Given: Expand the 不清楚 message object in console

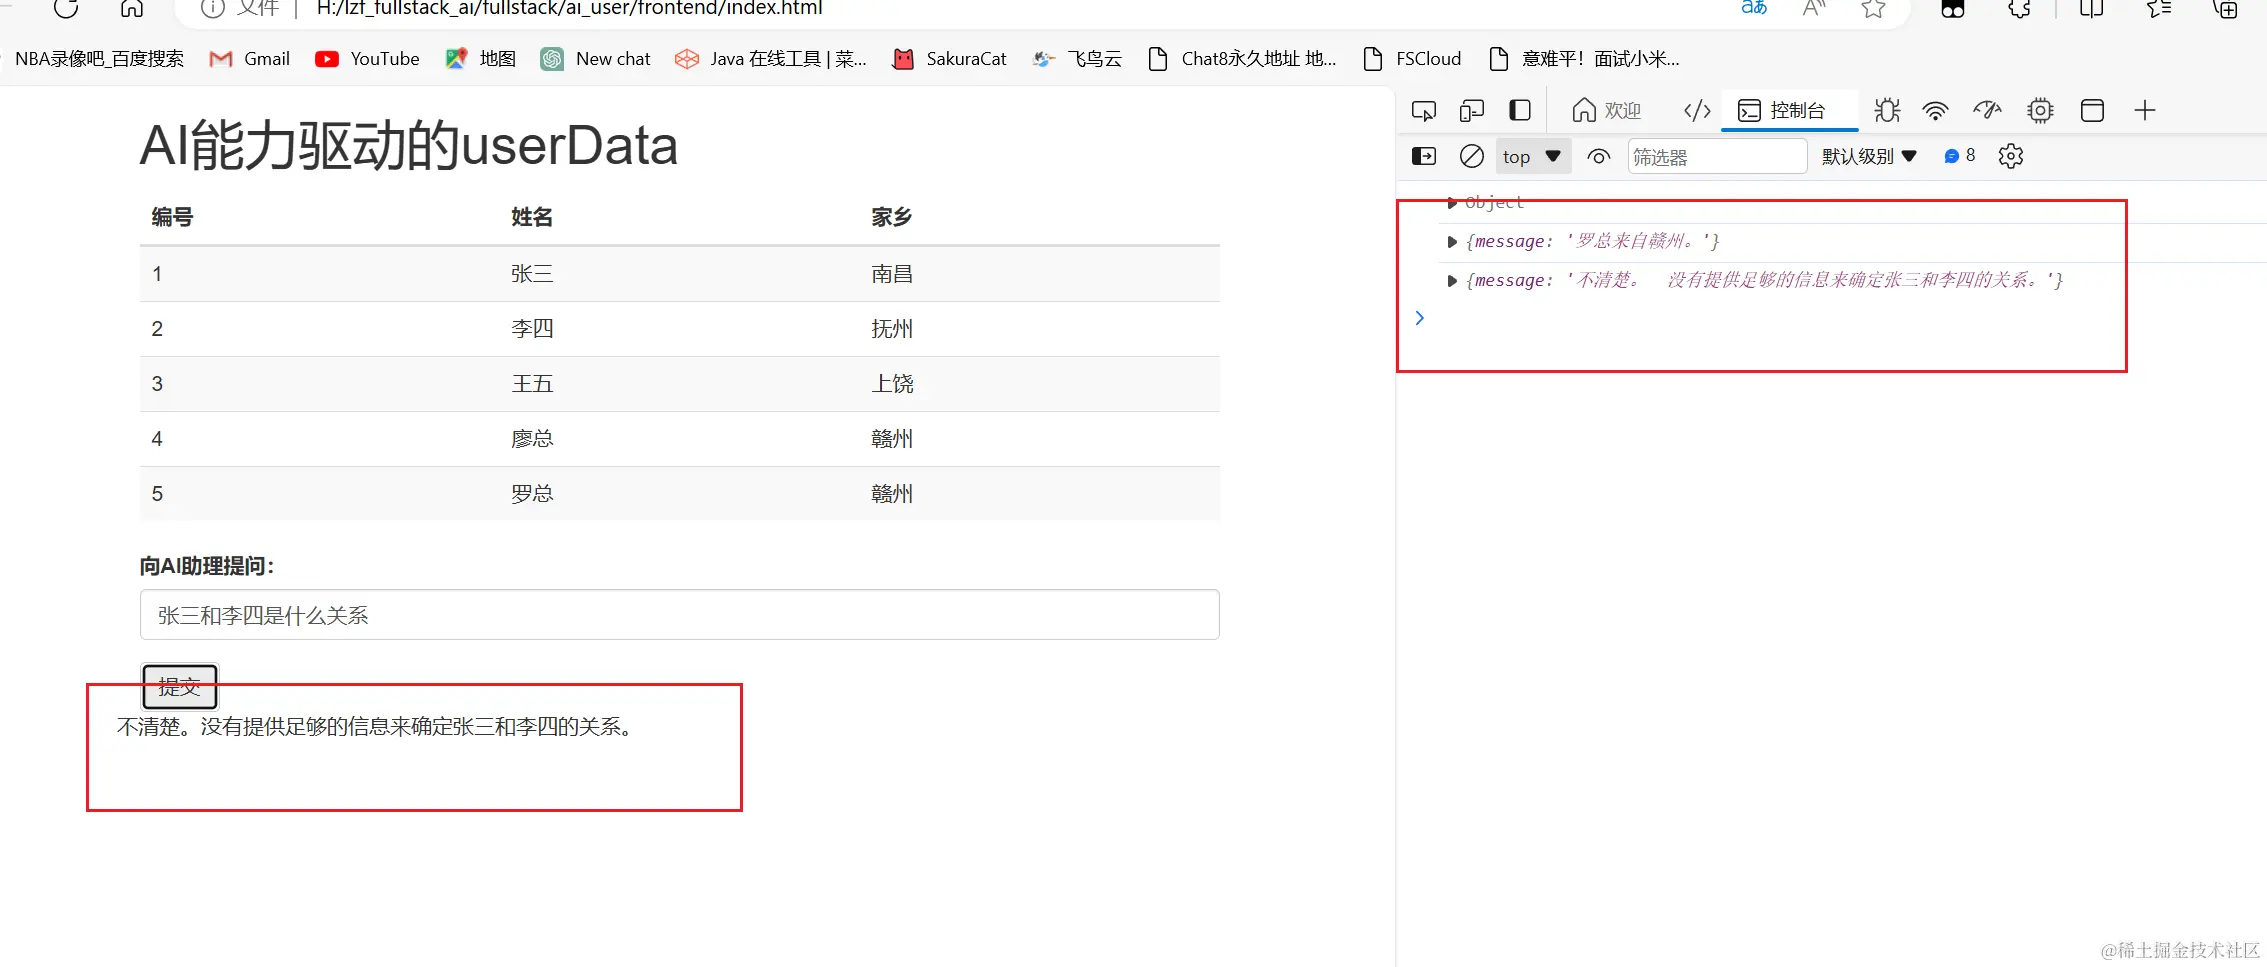Looking at the screenshot, I should 1452,281.
